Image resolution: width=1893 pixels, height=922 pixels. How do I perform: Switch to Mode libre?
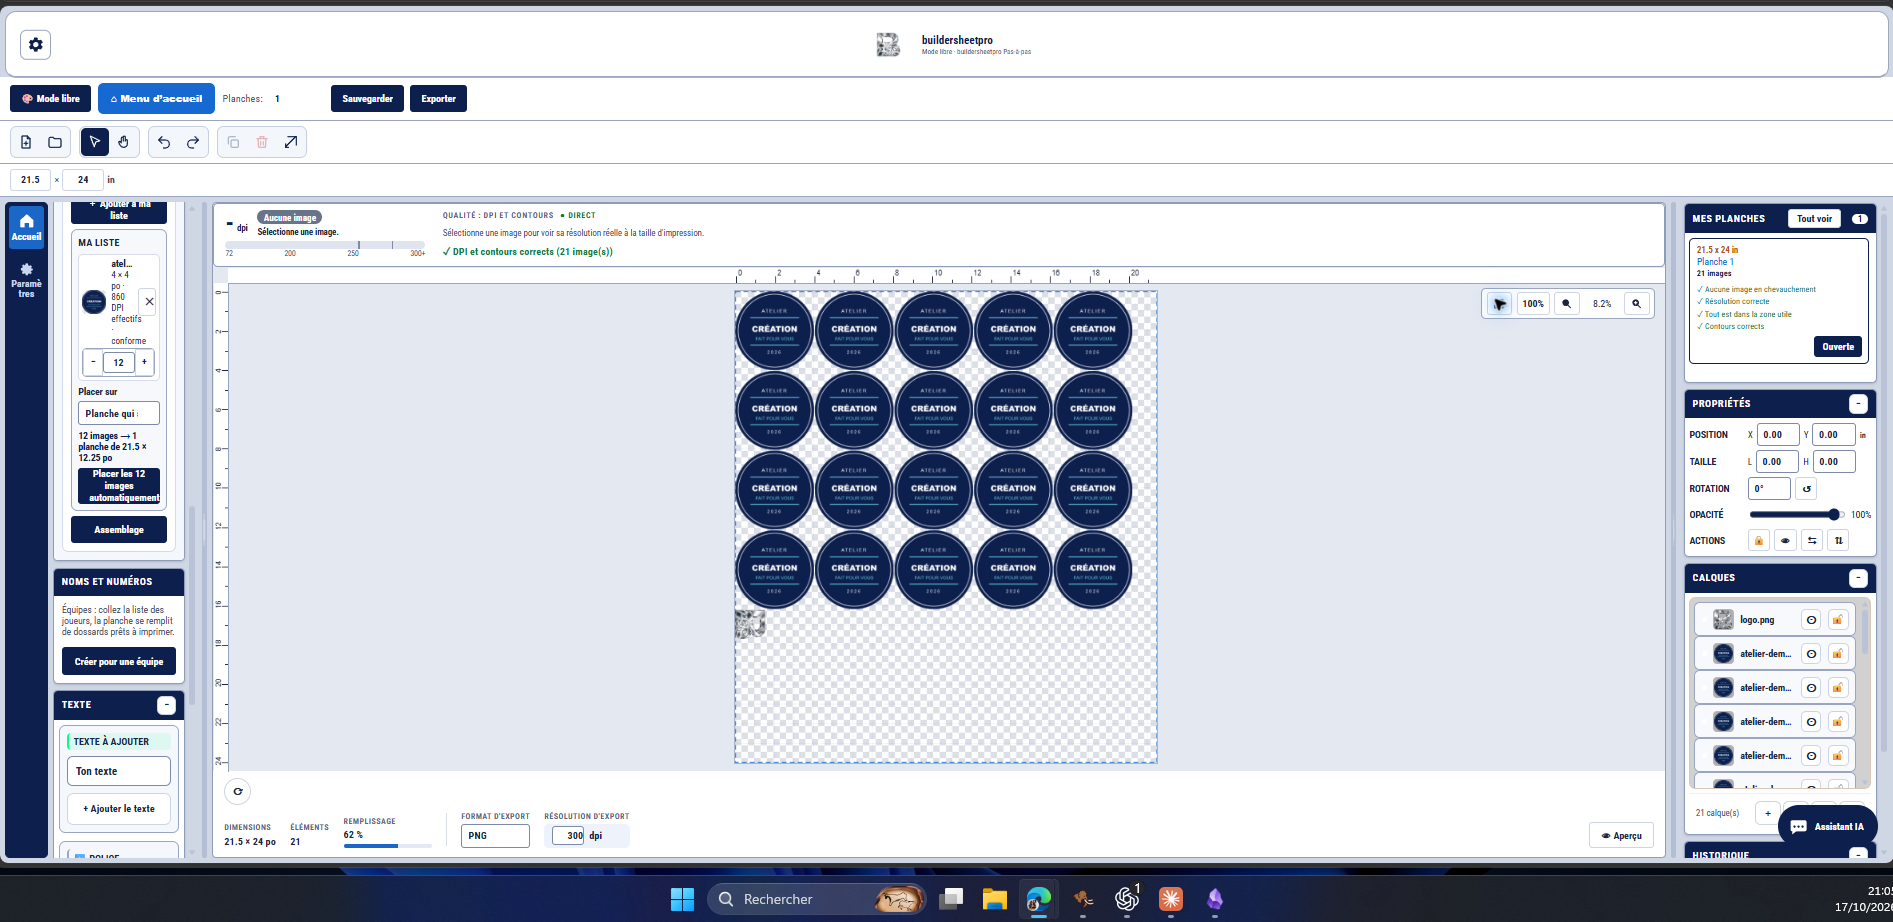click(51, 99)
